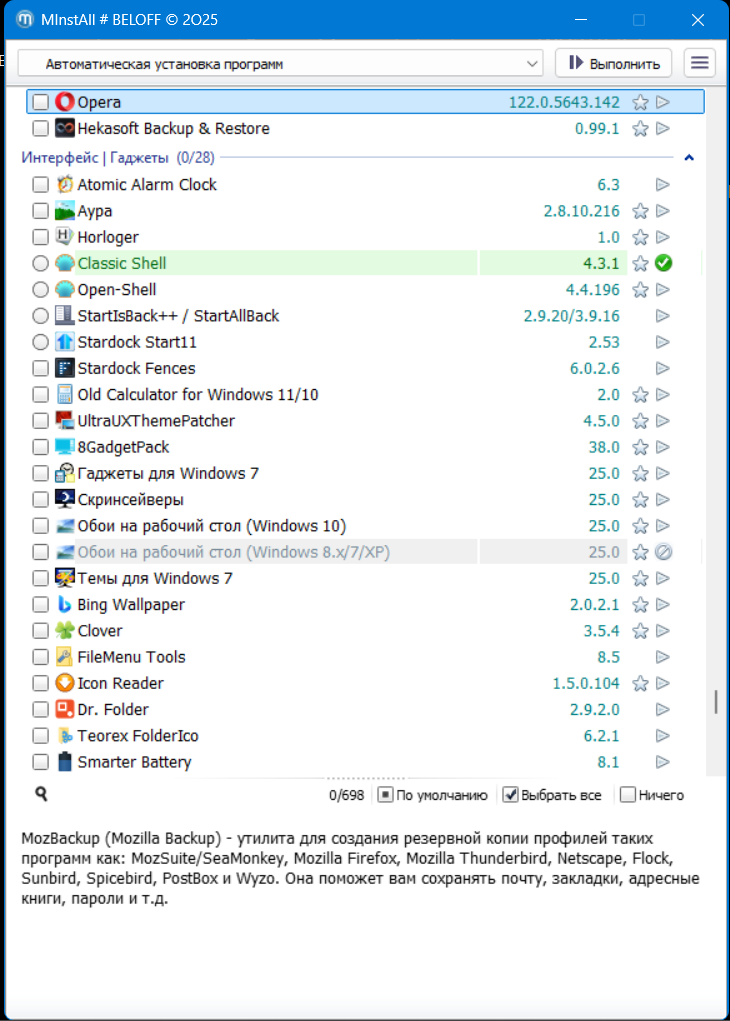Click the vertical scrollbar thumb
Viewport: 730px width, 1021px height.
(715, 702)
